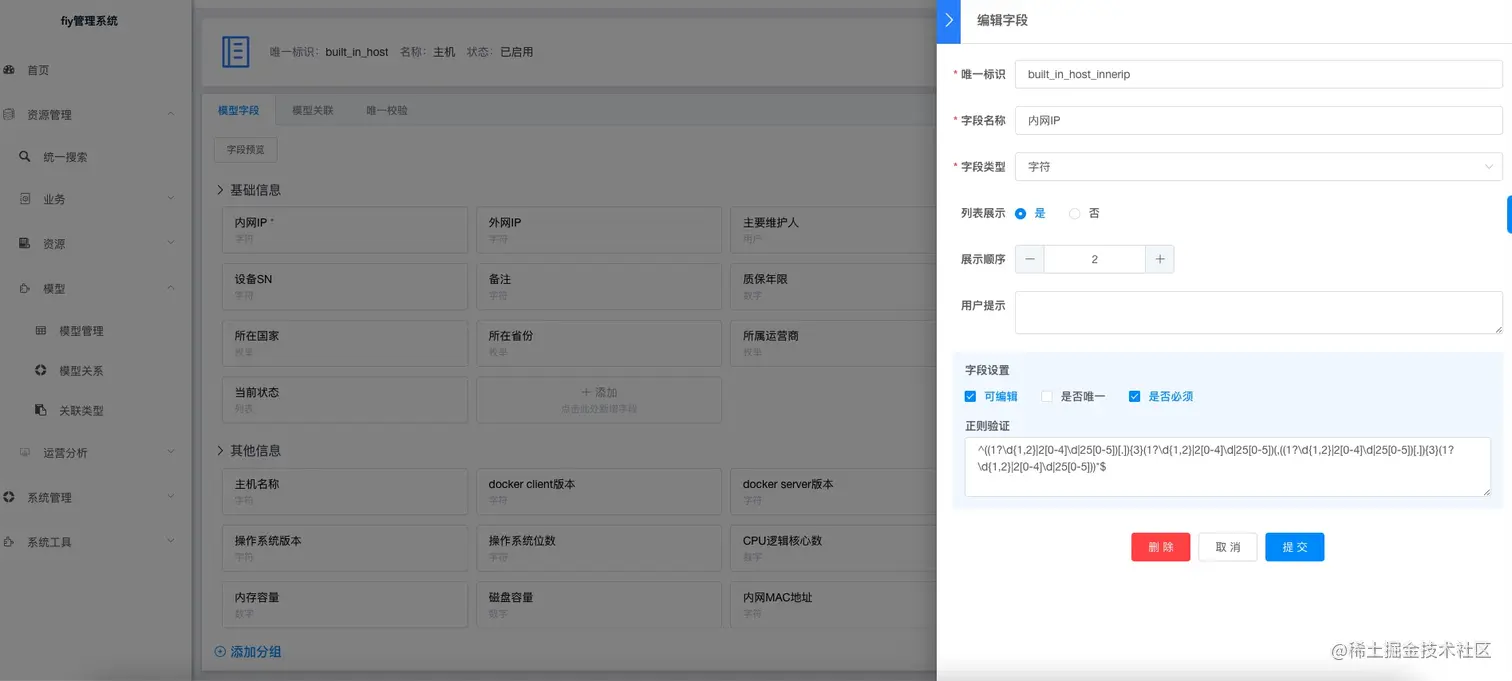This screenshot has width=1512, height=681.
Task: Click the 模型管理 icon
Action: click(x=41, y=330)
